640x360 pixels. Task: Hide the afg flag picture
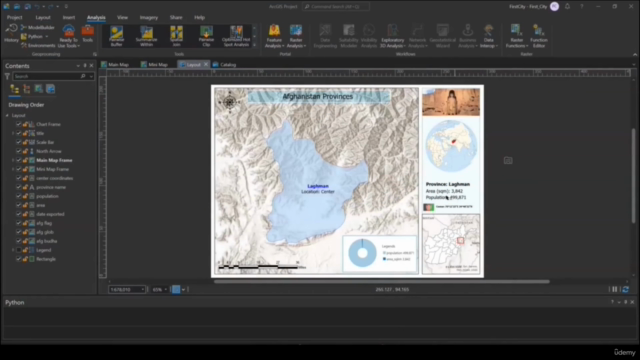pos(19,223)
